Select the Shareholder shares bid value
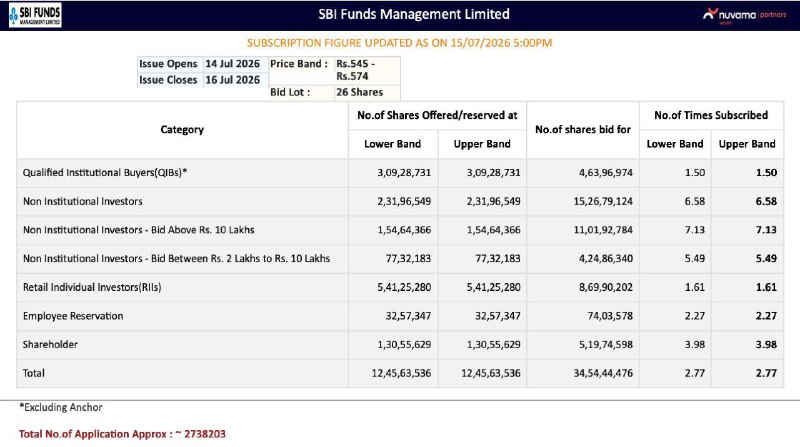Image resolution: width=800 pixels, height=447 pixels. pos(606,344)
